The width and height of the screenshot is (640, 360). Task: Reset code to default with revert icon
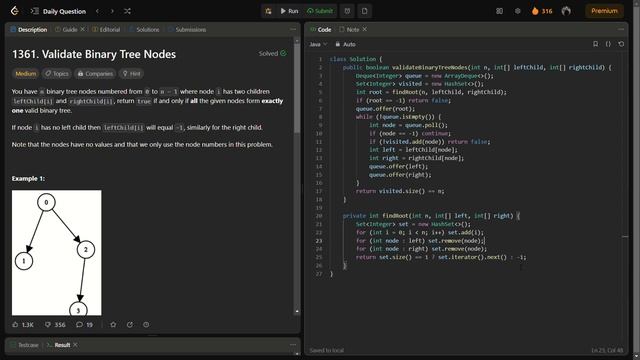[x=621, y=44]
